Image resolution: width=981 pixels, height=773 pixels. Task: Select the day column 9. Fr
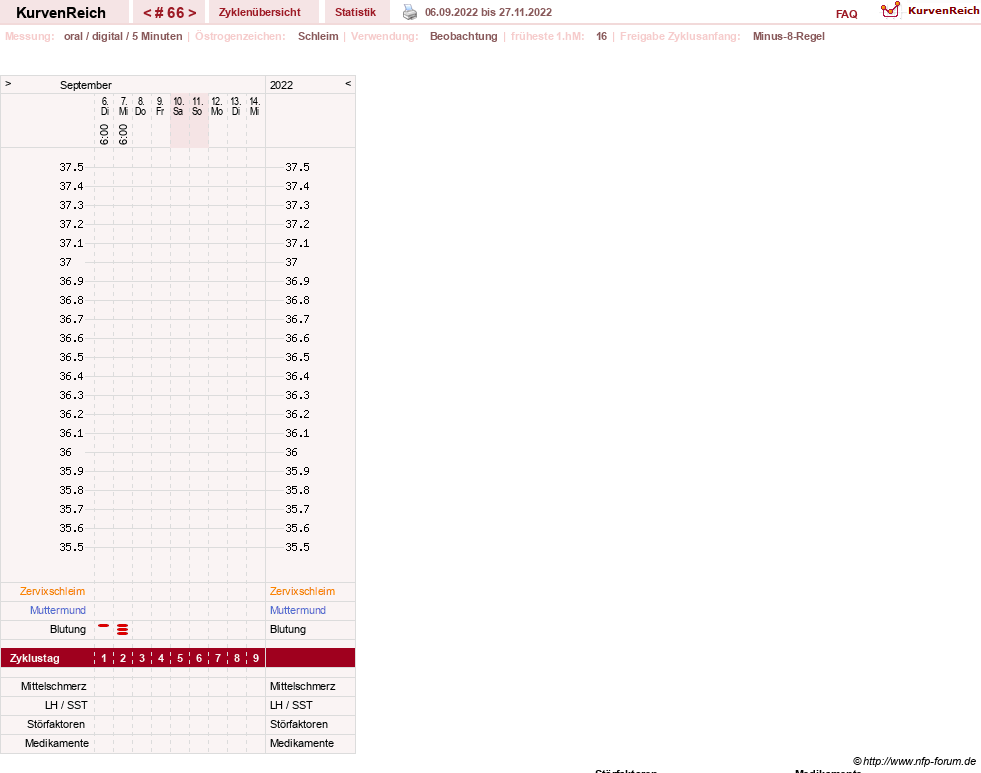(x=160, y=106)
